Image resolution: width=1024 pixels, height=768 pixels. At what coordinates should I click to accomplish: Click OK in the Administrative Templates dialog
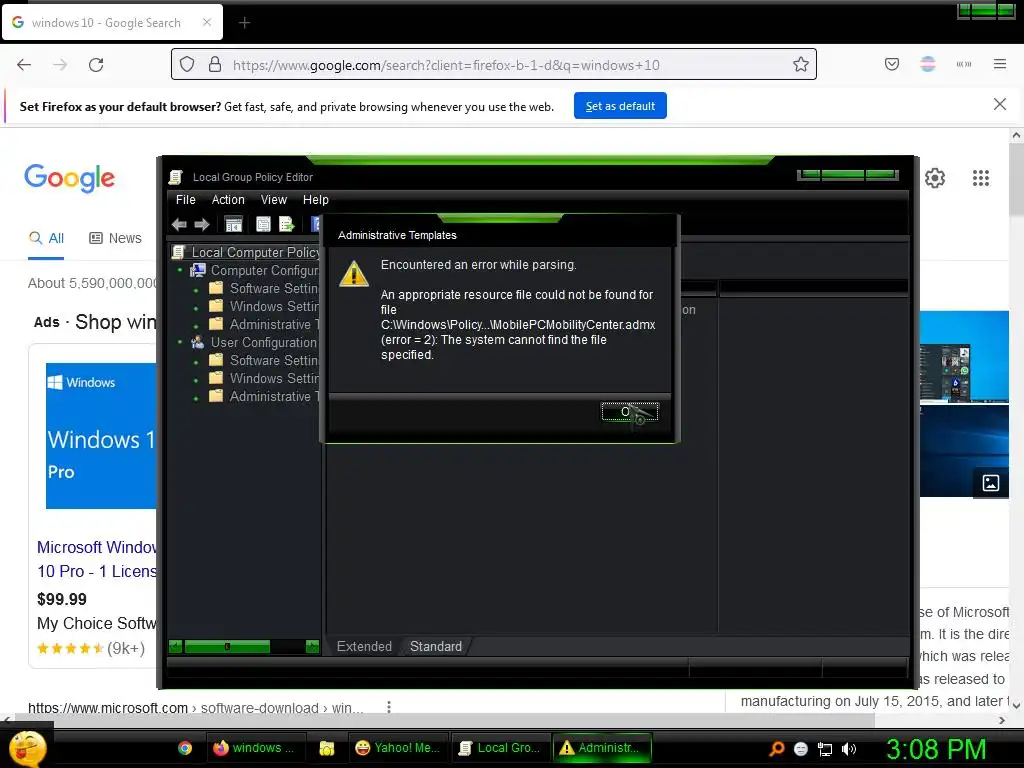[630, 411]
